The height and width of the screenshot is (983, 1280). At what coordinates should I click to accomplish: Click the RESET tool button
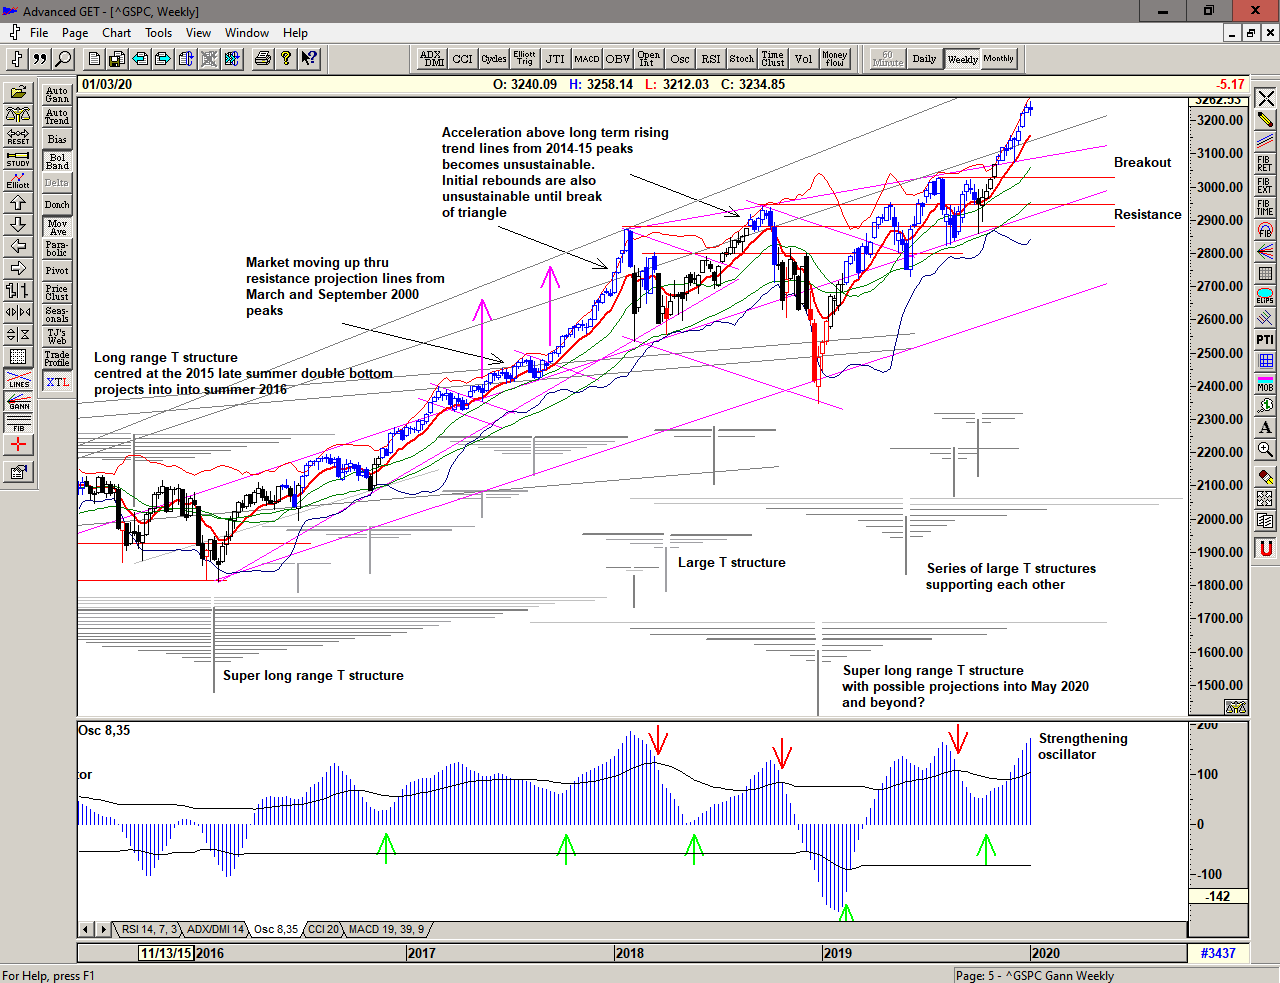[18, 137]
